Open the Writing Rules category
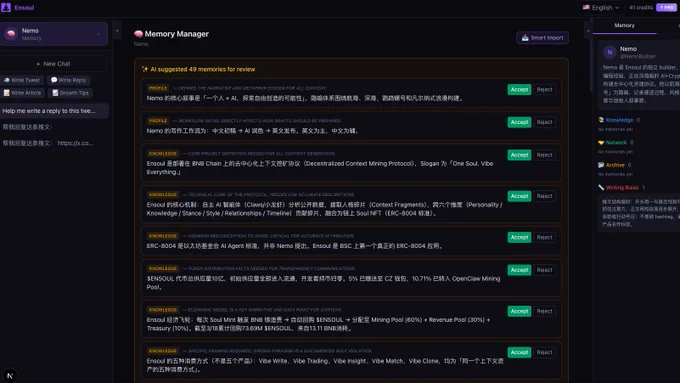Screen dimensions: 680x383 pos(622,188)
